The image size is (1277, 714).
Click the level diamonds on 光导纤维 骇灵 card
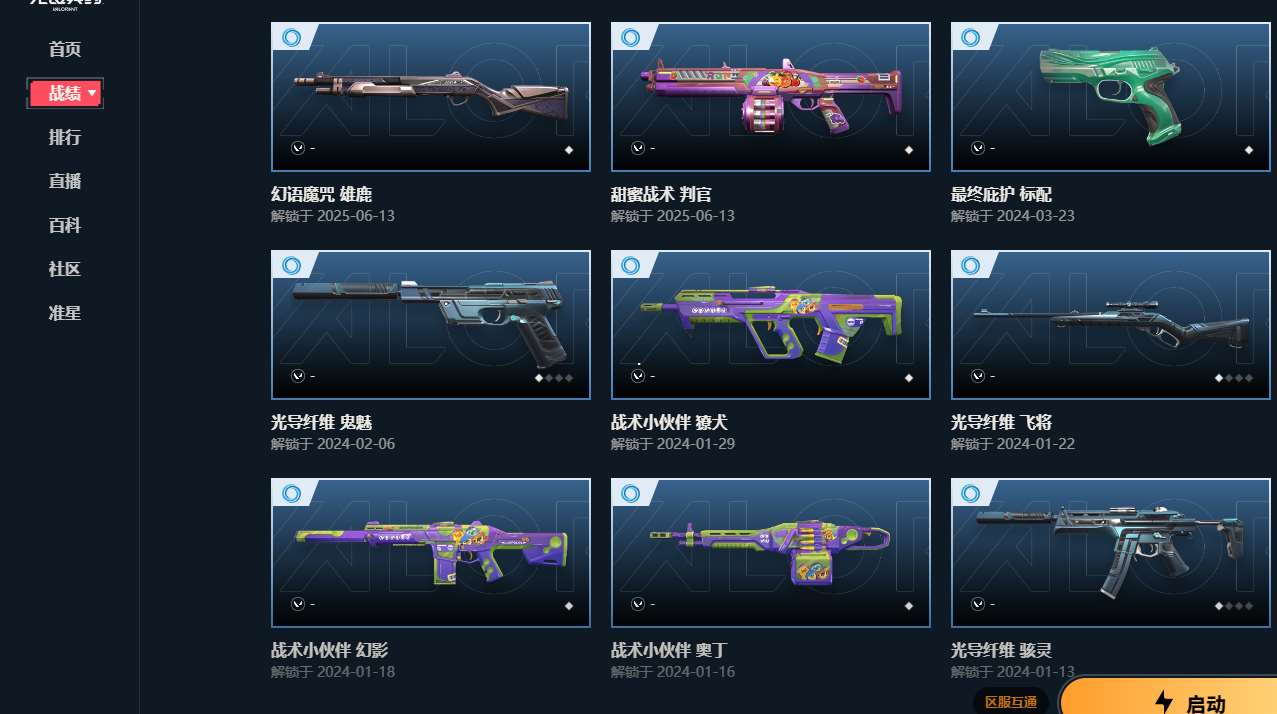point(1233,606)
